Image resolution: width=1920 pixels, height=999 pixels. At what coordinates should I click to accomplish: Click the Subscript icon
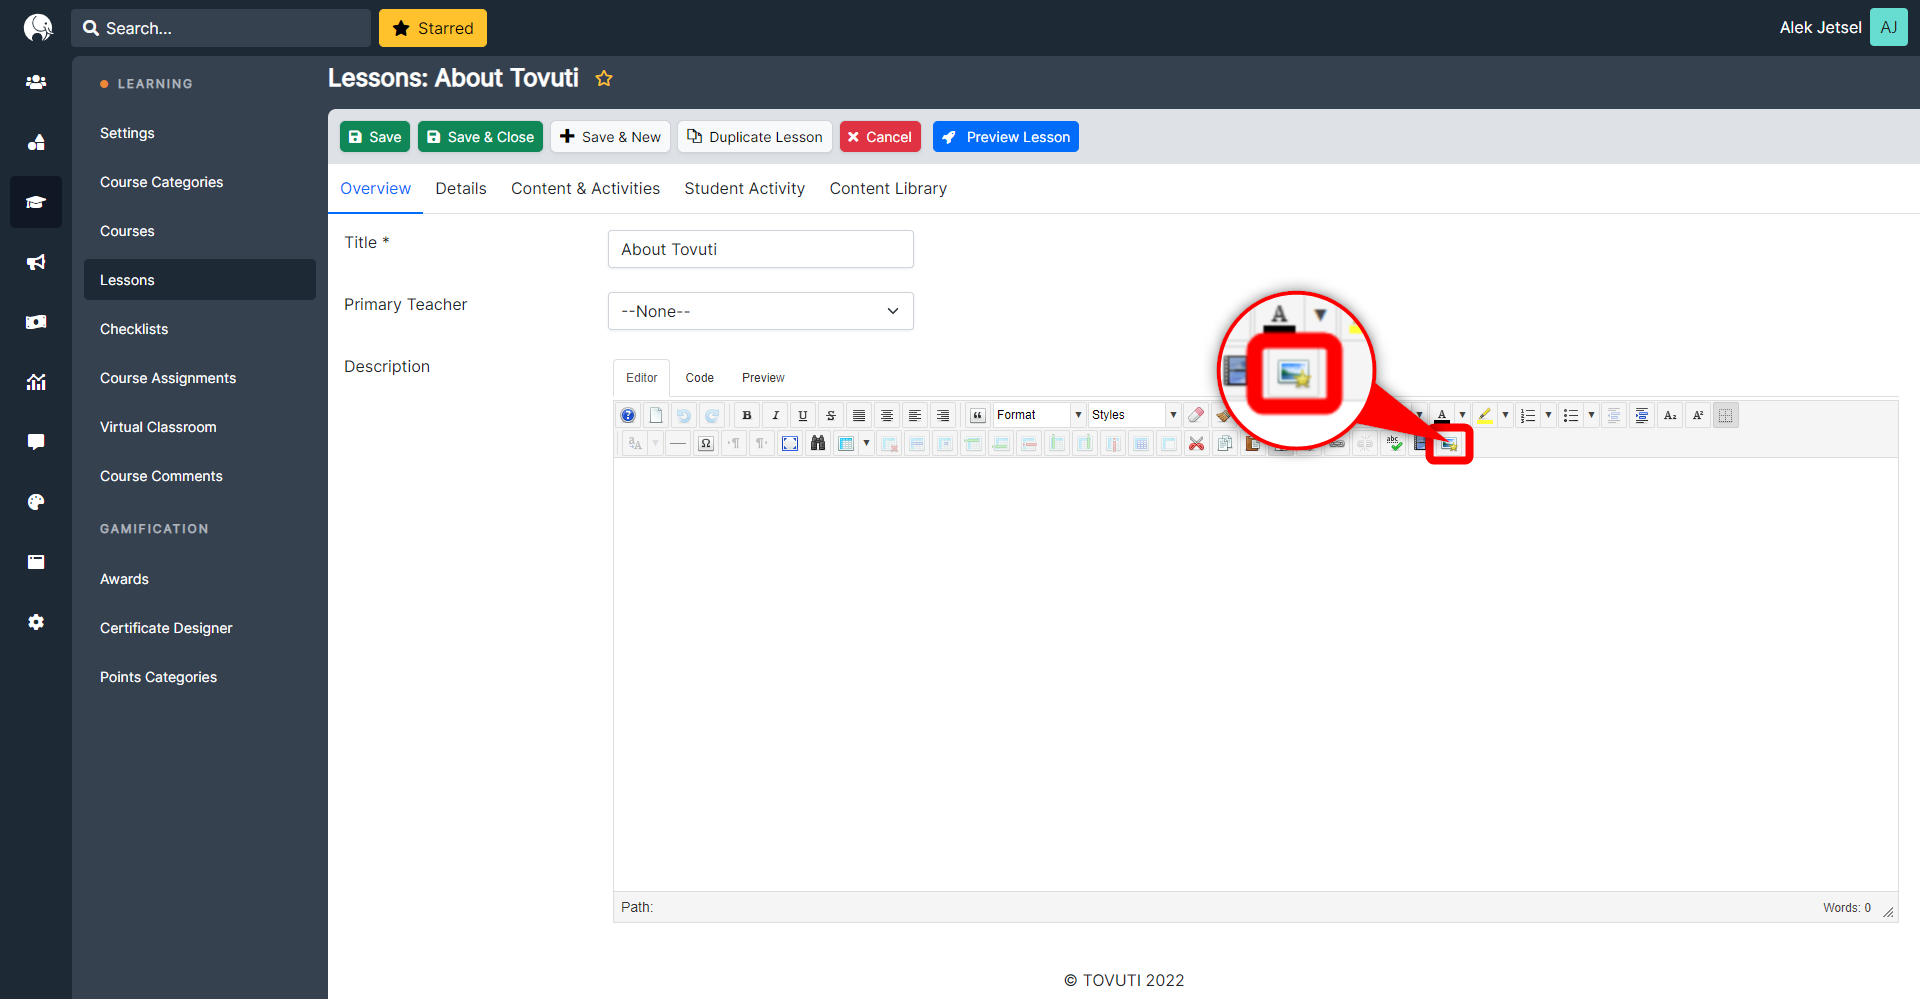point(1670,415)
